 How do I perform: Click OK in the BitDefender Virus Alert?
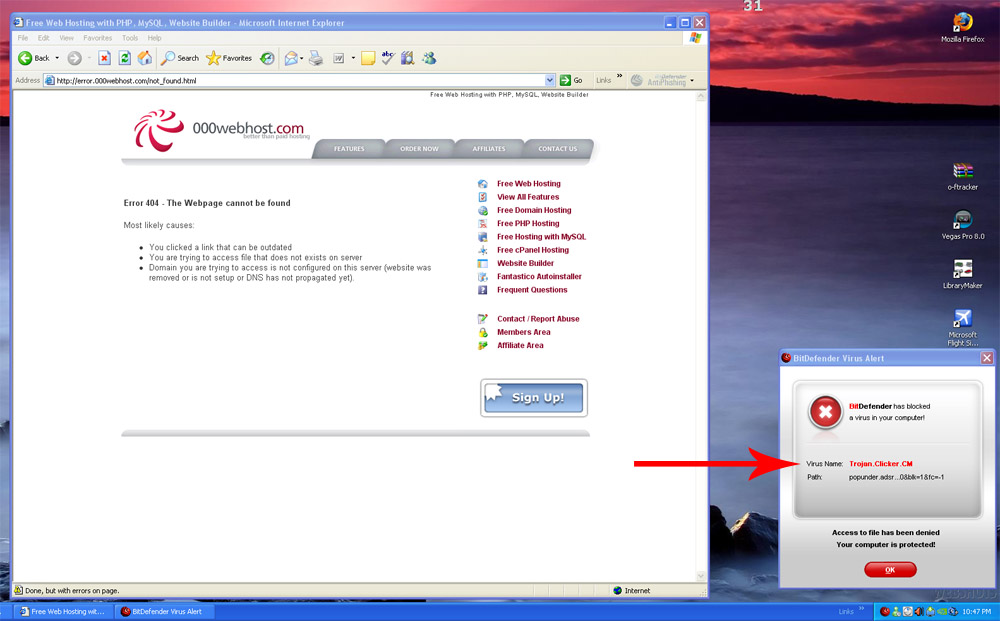click(x=890, y=569)
